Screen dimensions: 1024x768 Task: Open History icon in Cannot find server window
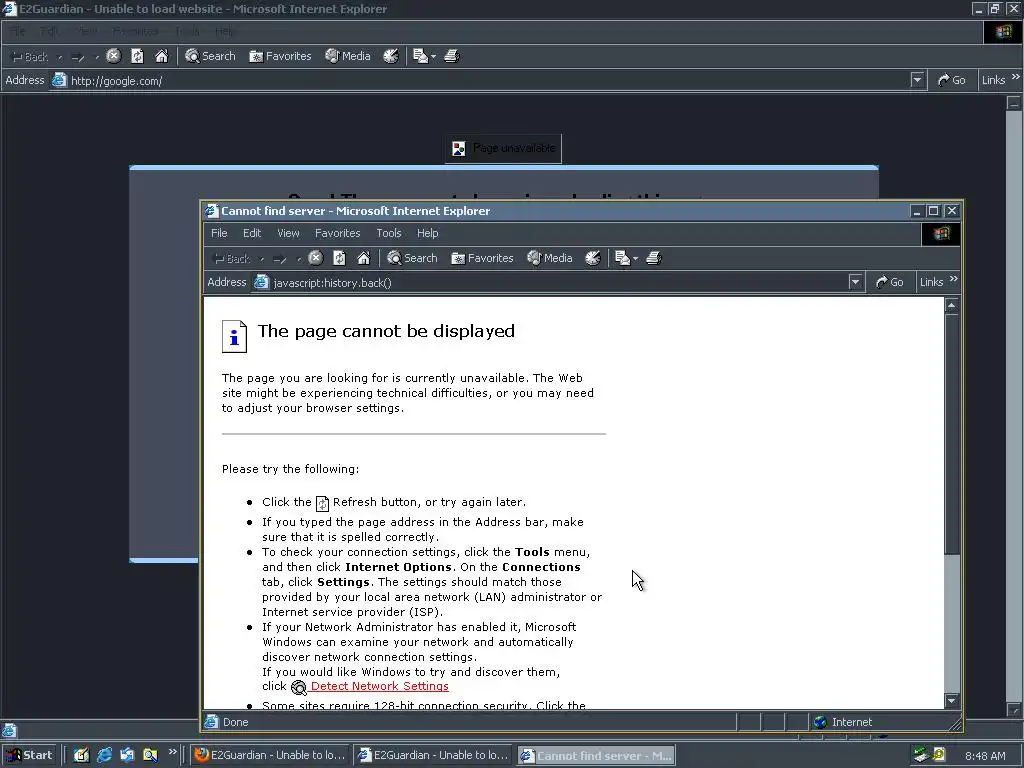[592, 258]
